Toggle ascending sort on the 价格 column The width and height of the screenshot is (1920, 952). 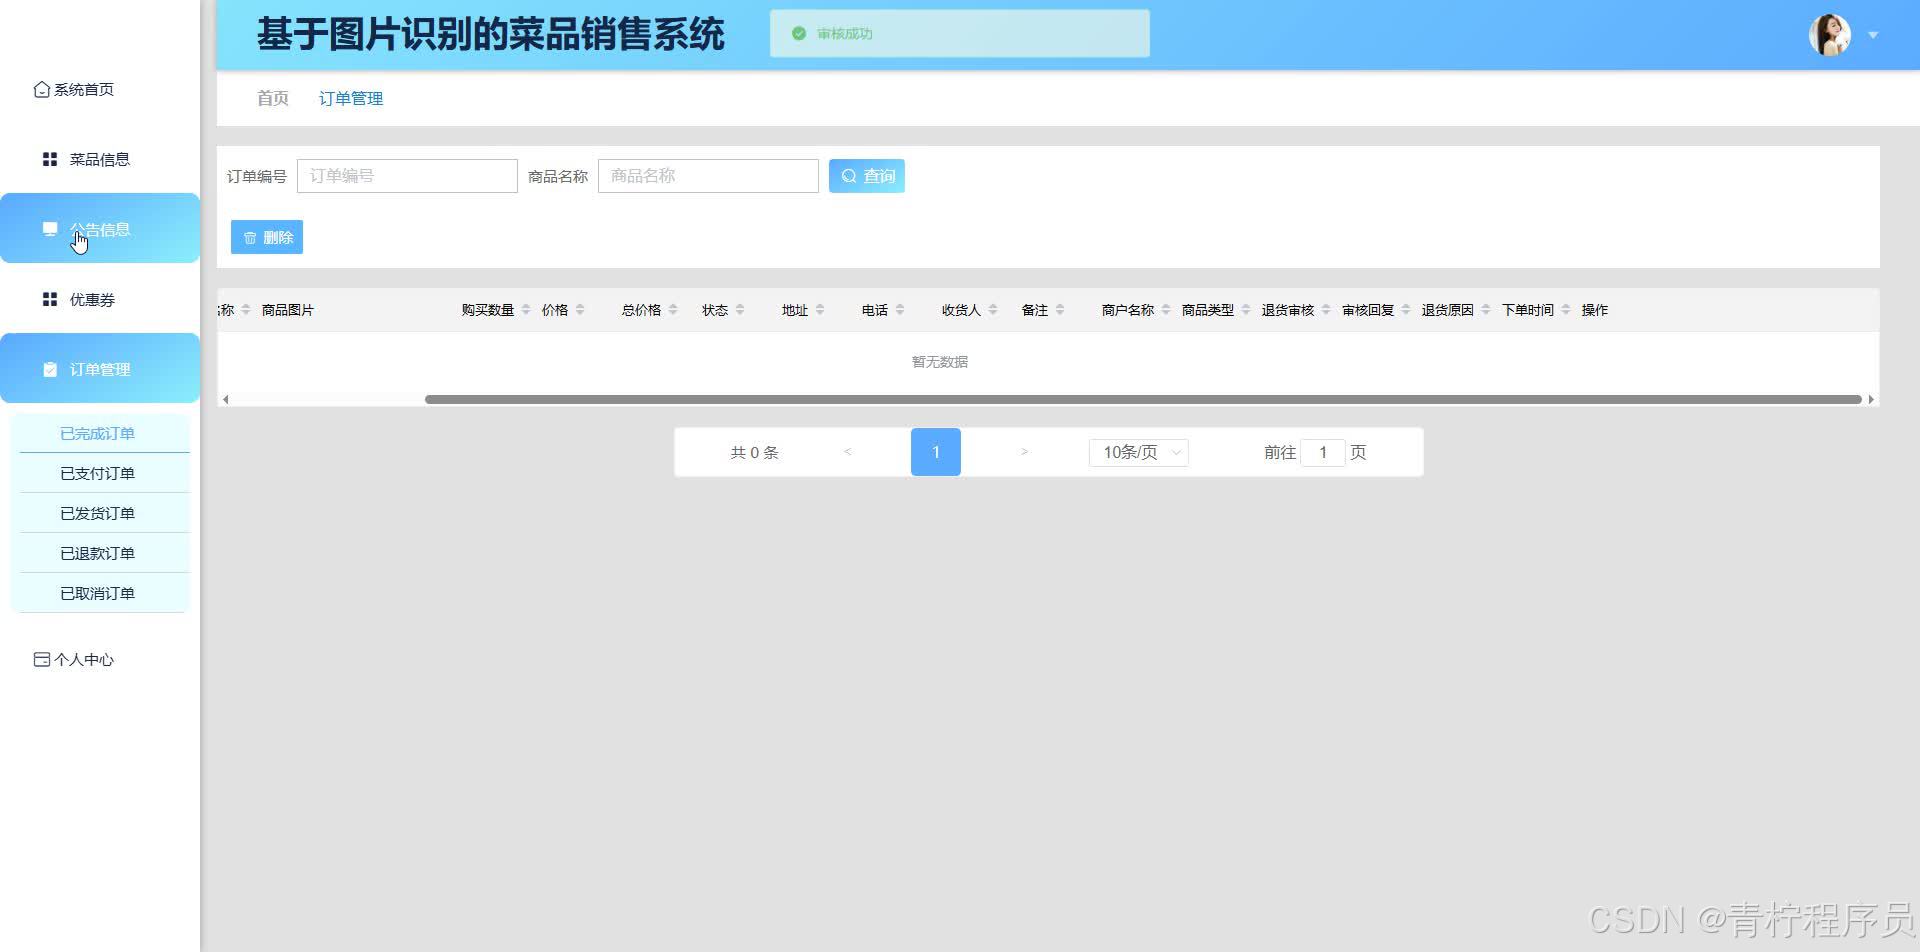578,304
